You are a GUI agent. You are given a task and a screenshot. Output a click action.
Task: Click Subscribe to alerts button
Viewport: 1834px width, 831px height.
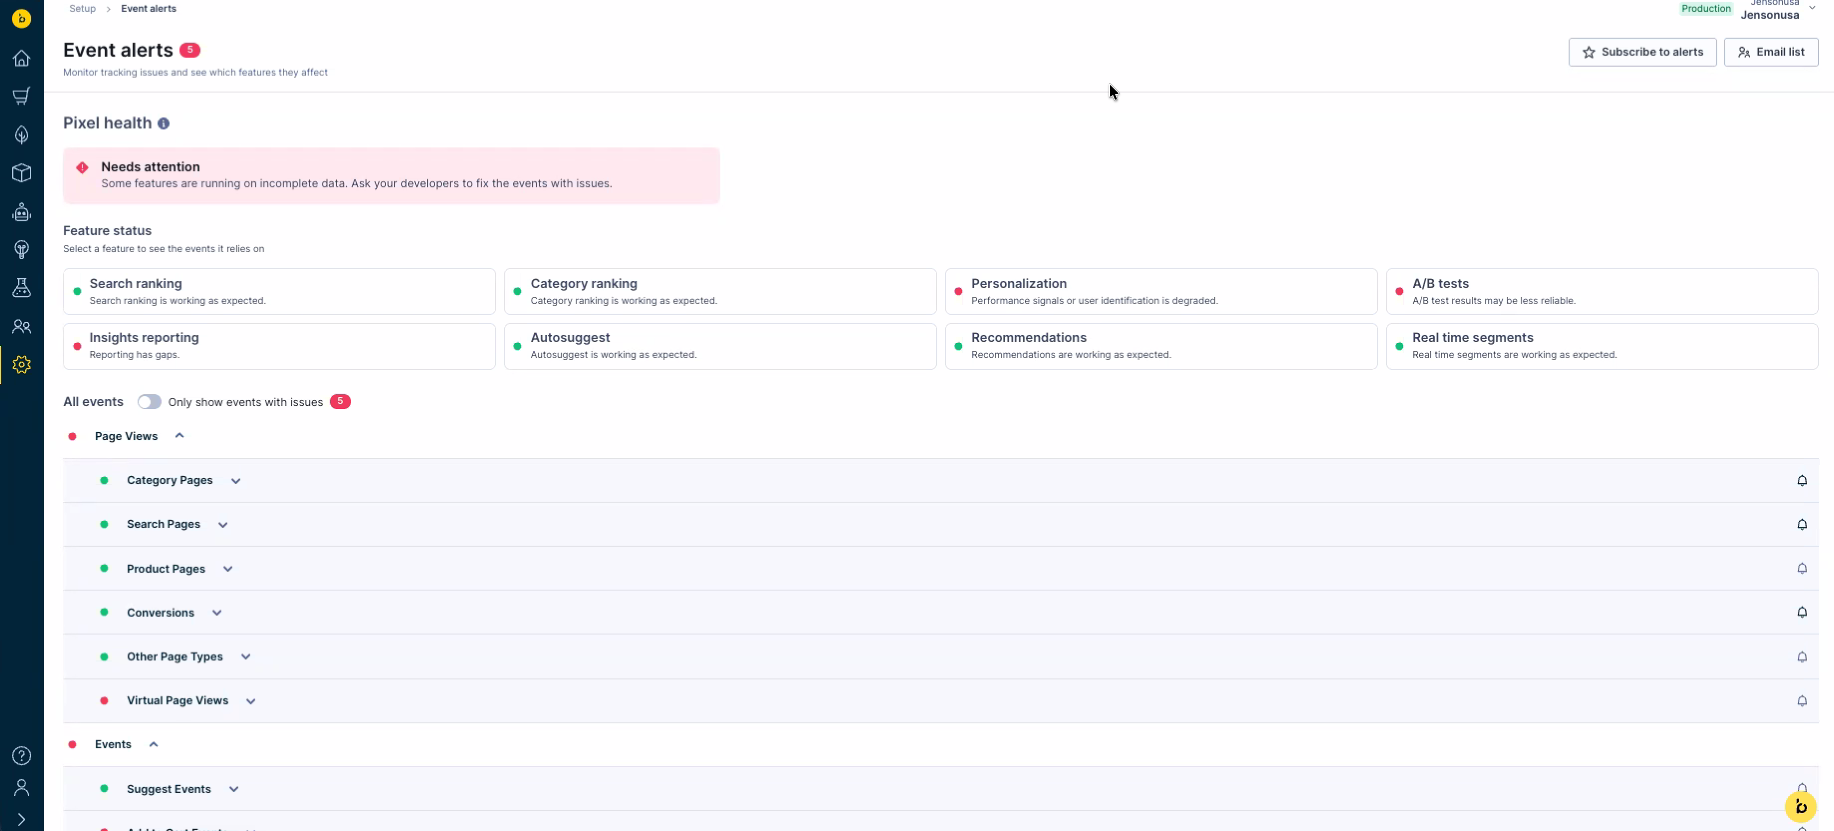coord(1642,52)
